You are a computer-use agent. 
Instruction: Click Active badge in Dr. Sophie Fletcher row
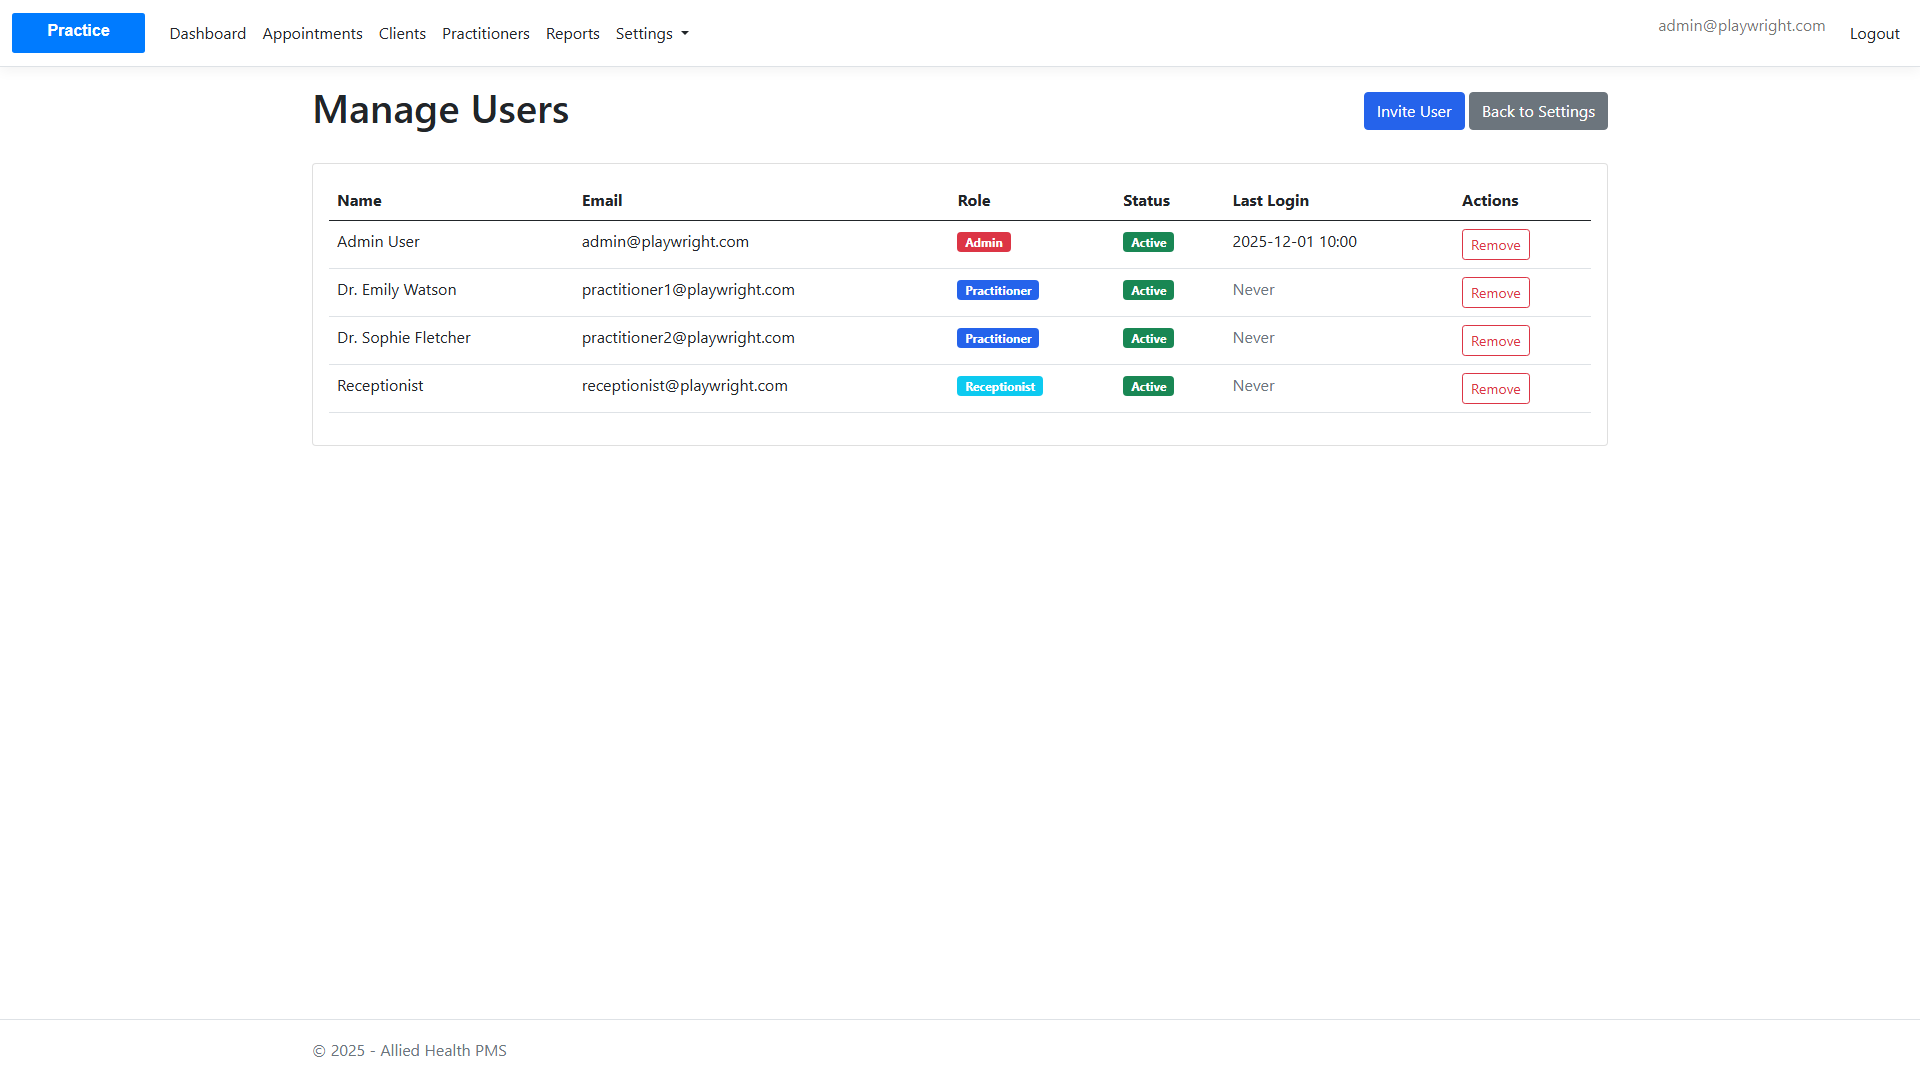(x=1148, y=338)
